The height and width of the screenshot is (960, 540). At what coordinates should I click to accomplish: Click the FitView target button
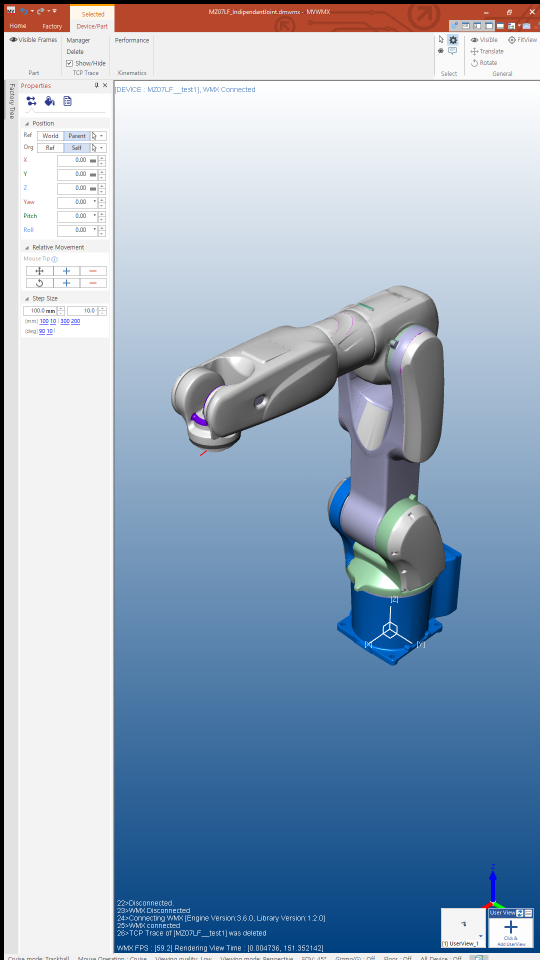click(522, 40)
